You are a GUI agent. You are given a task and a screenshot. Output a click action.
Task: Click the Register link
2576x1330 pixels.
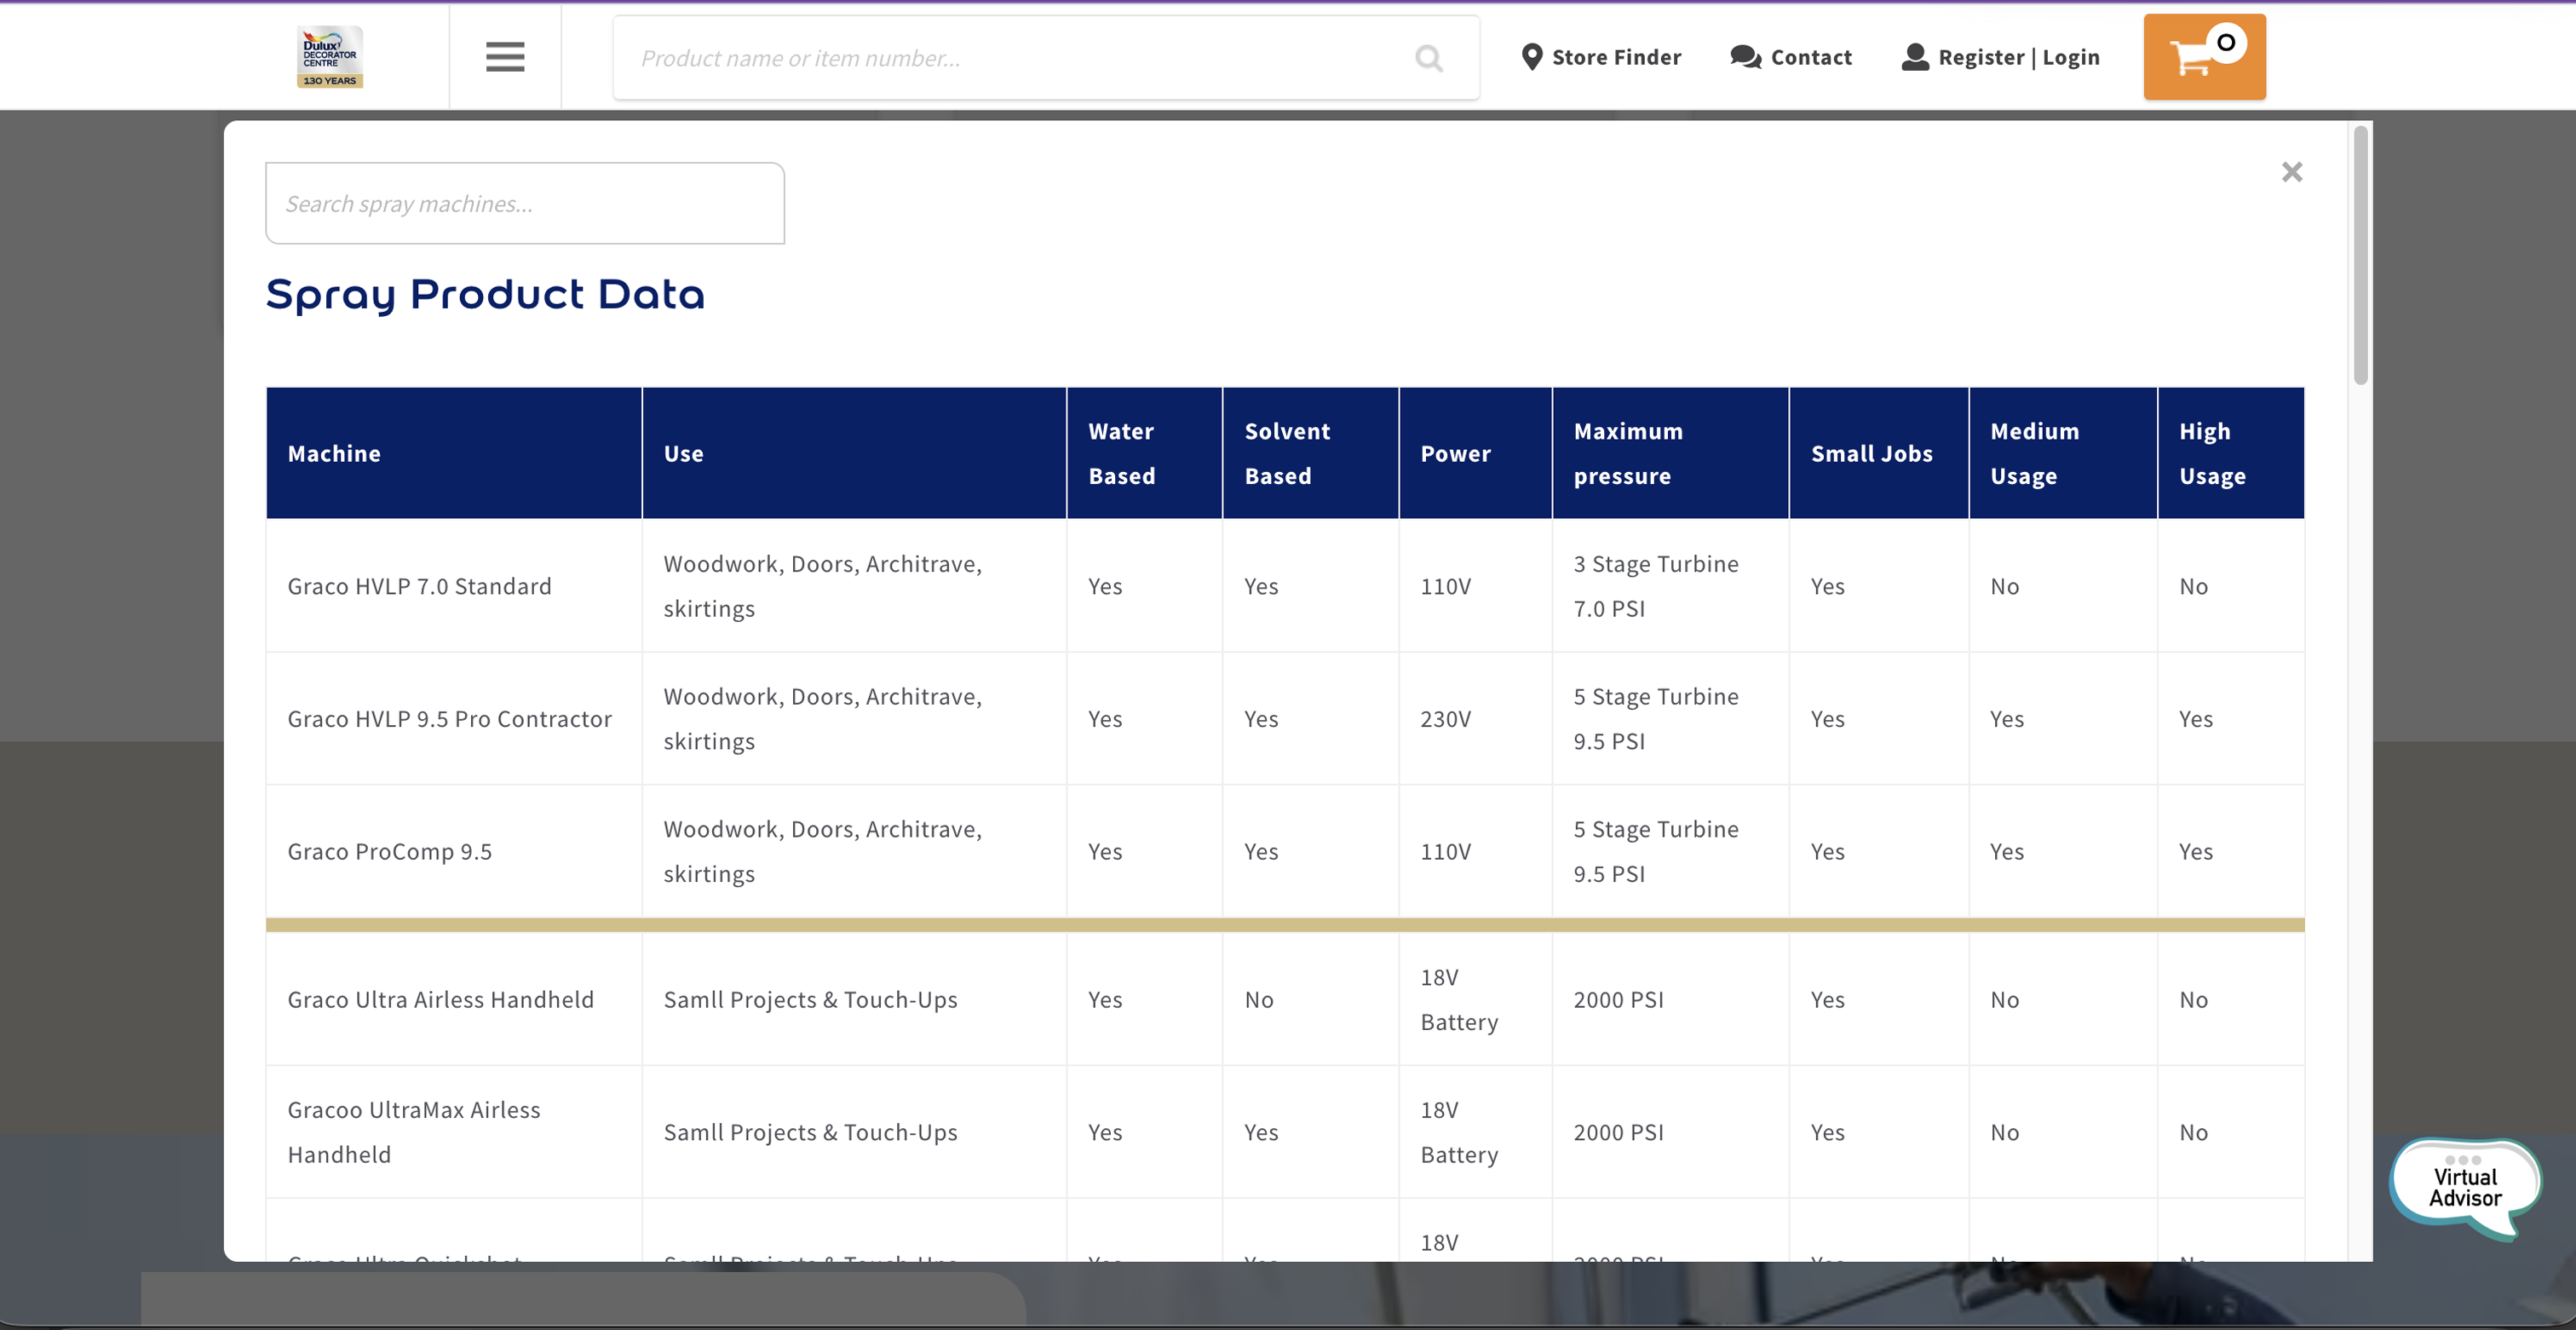click(x=1980, y=57)
